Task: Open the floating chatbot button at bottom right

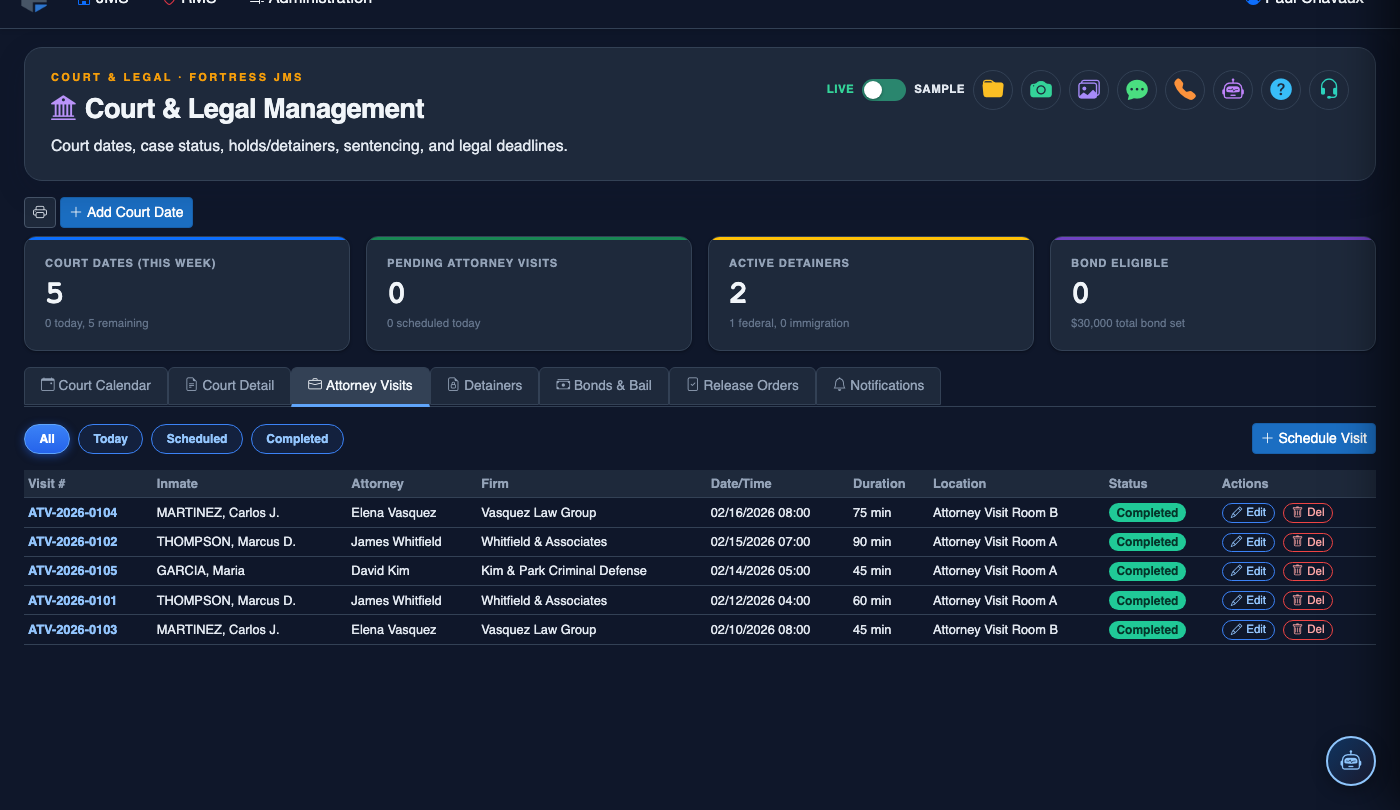Action: pyautogui.click(x=1351, y=760)
